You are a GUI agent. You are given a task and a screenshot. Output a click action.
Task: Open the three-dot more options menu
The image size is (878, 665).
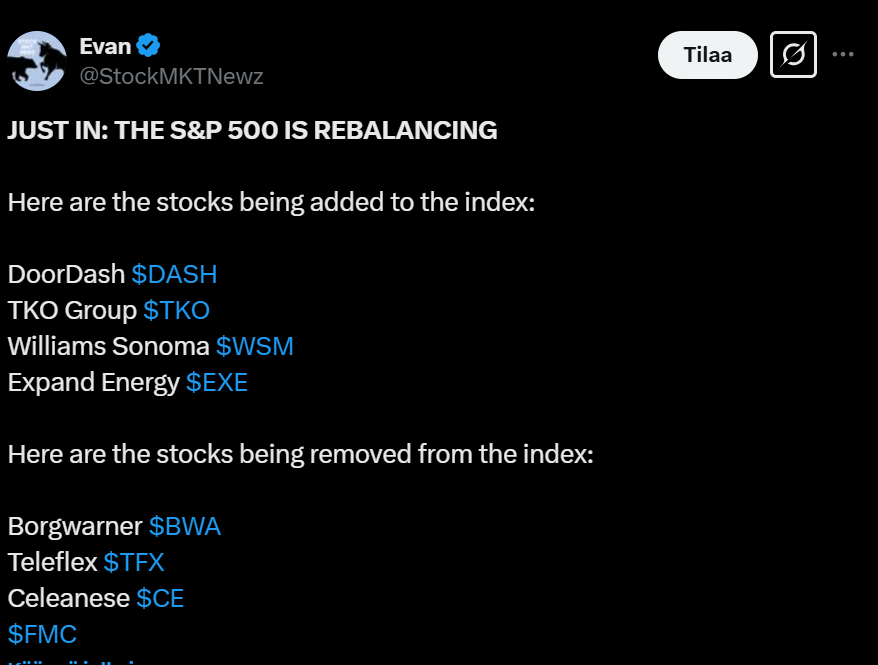843,54
